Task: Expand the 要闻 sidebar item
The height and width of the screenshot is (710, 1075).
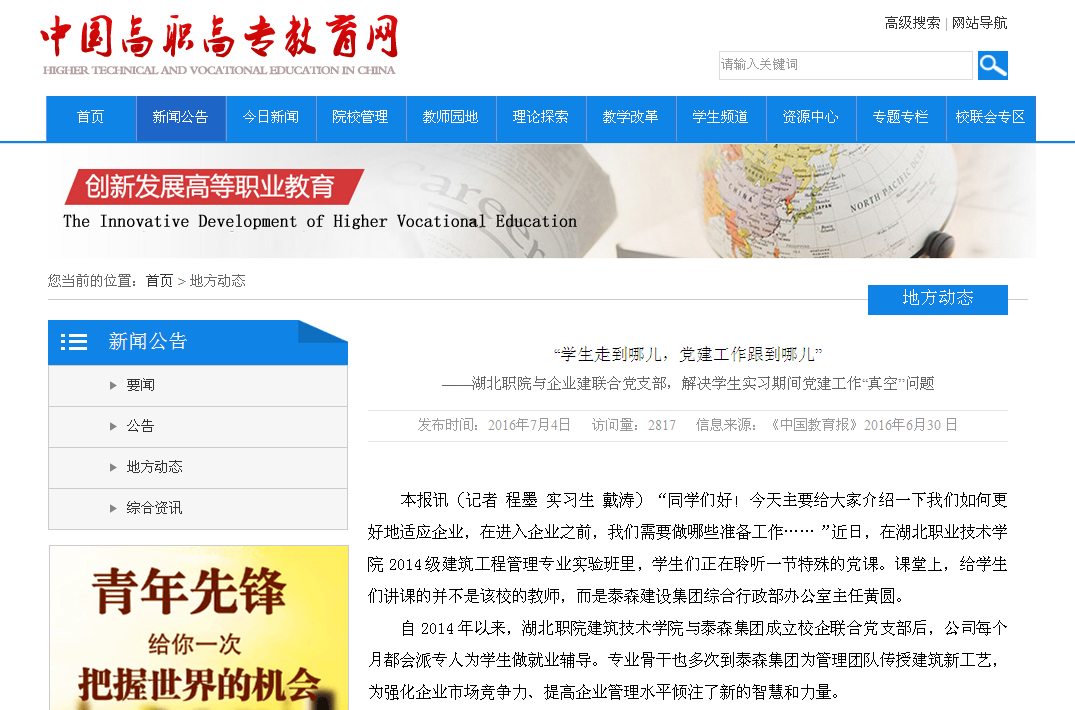Action: [140, 386]
